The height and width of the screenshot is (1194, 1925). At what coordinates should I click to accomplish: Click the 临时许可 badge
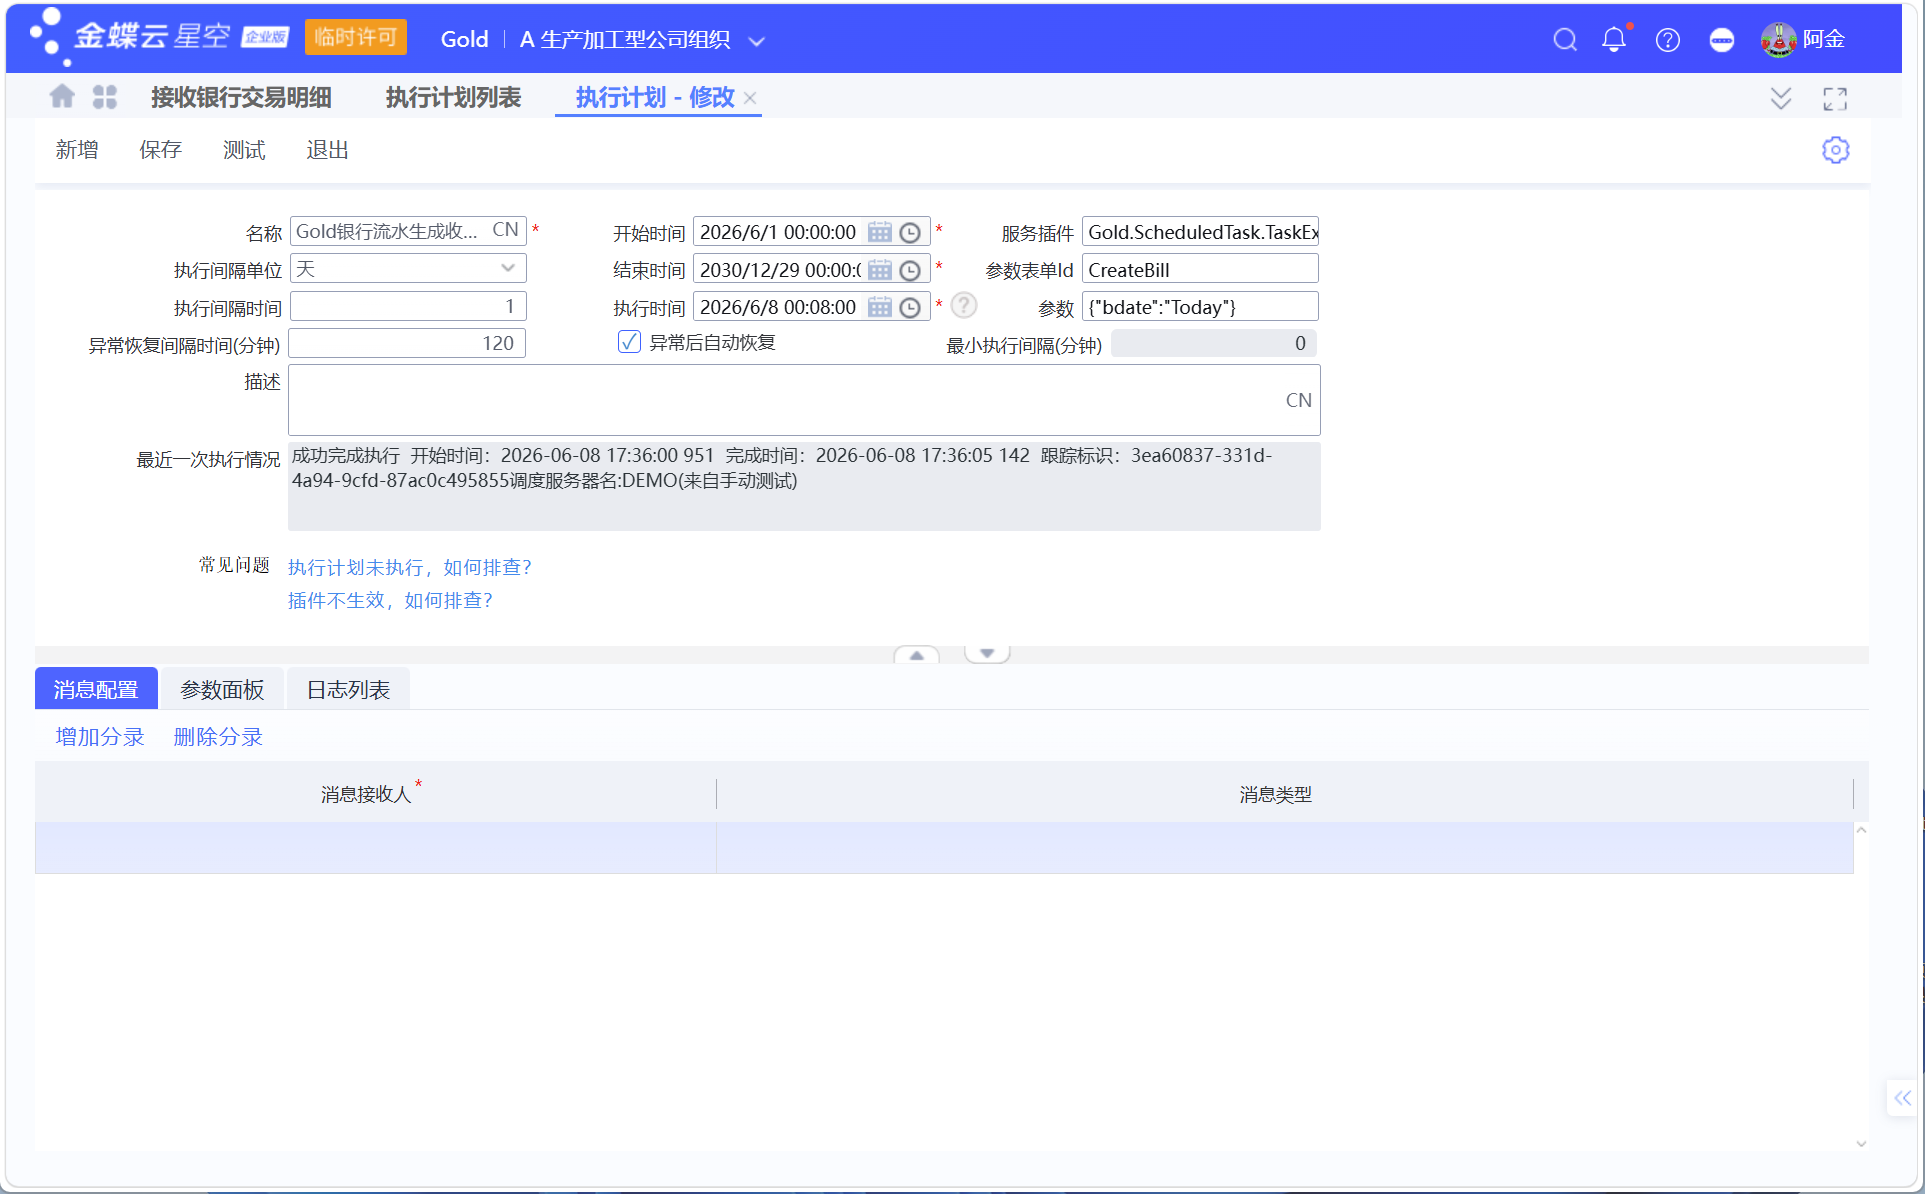(x=356, y=37)
